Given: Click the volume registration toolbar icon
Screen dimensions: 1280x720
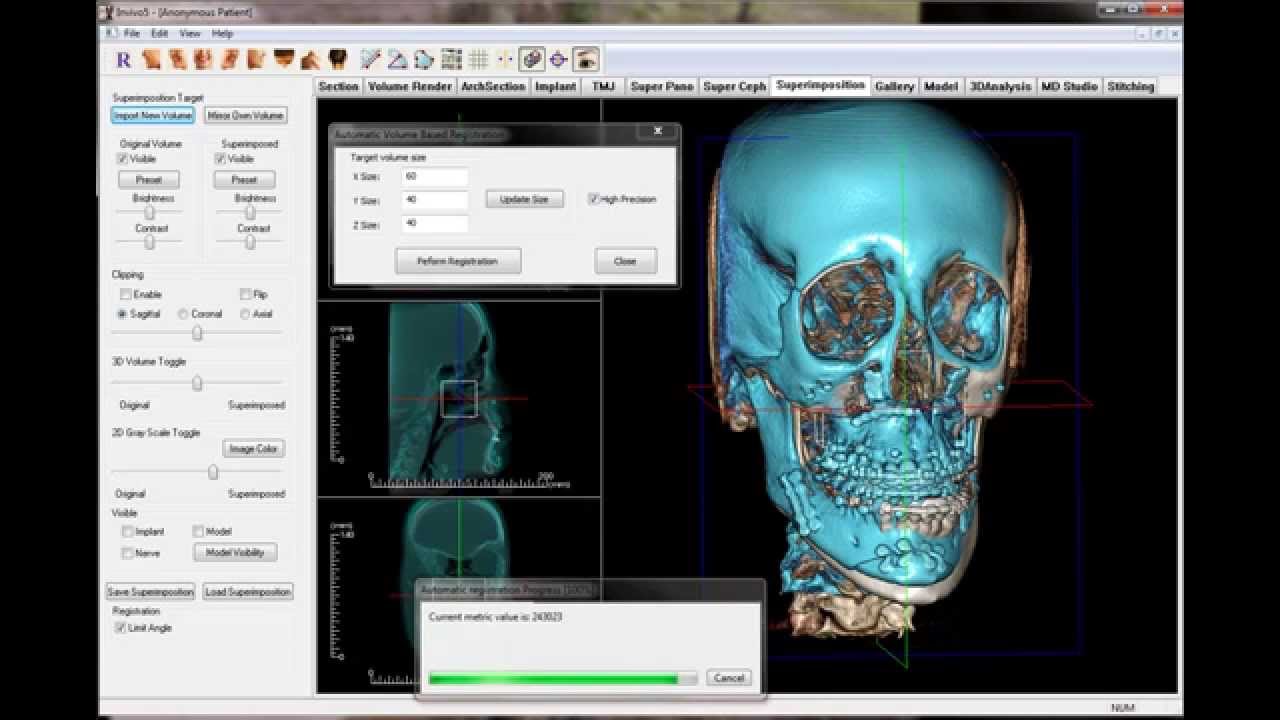Looking at the screenshot, I should [532, 60].
